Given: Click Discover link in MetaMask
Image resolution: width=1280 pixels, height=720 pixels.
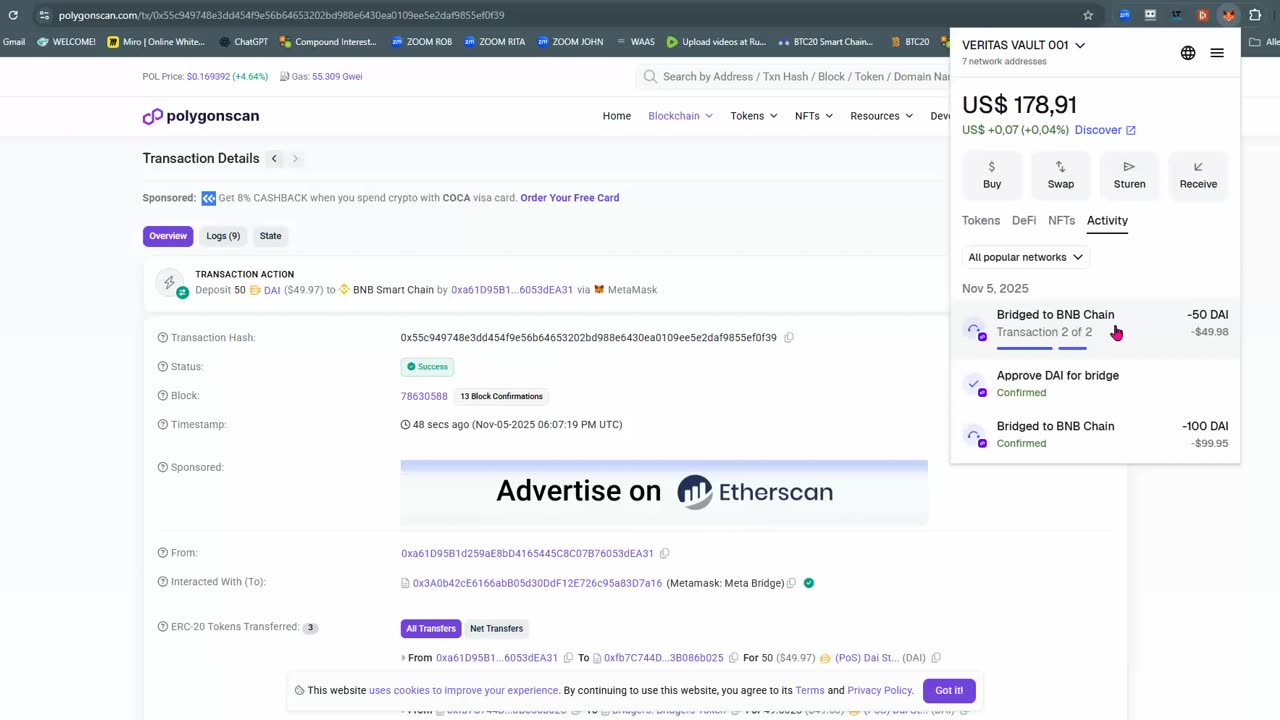Looking at the screenshot, I should [x=1105, y=130].
